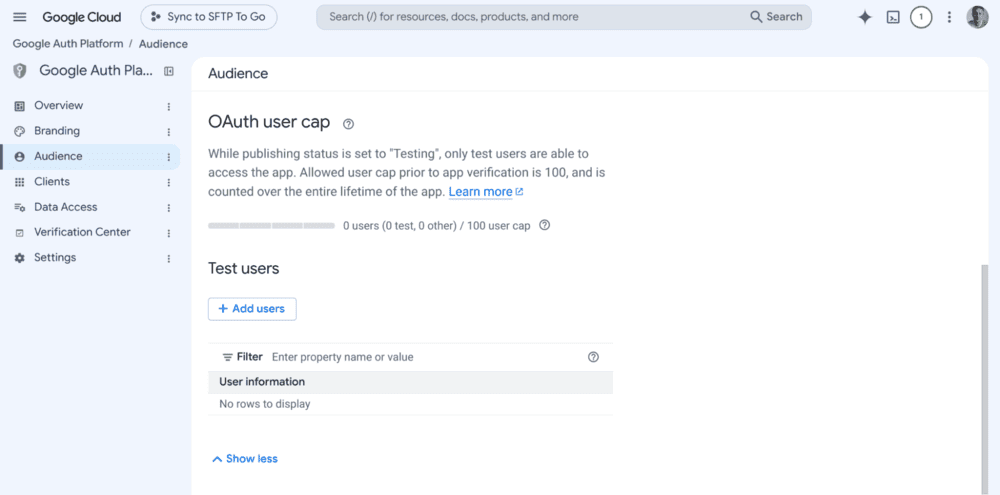Open more options for Clients
Viewport: 1000px width, 495px height.
(169, 182)
